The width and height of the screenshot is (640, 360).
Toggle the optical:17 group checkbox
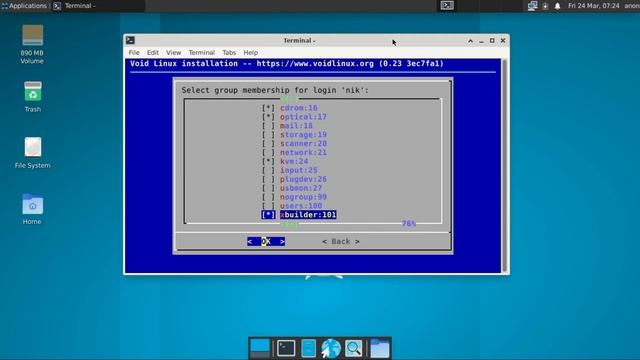[268, 117]
